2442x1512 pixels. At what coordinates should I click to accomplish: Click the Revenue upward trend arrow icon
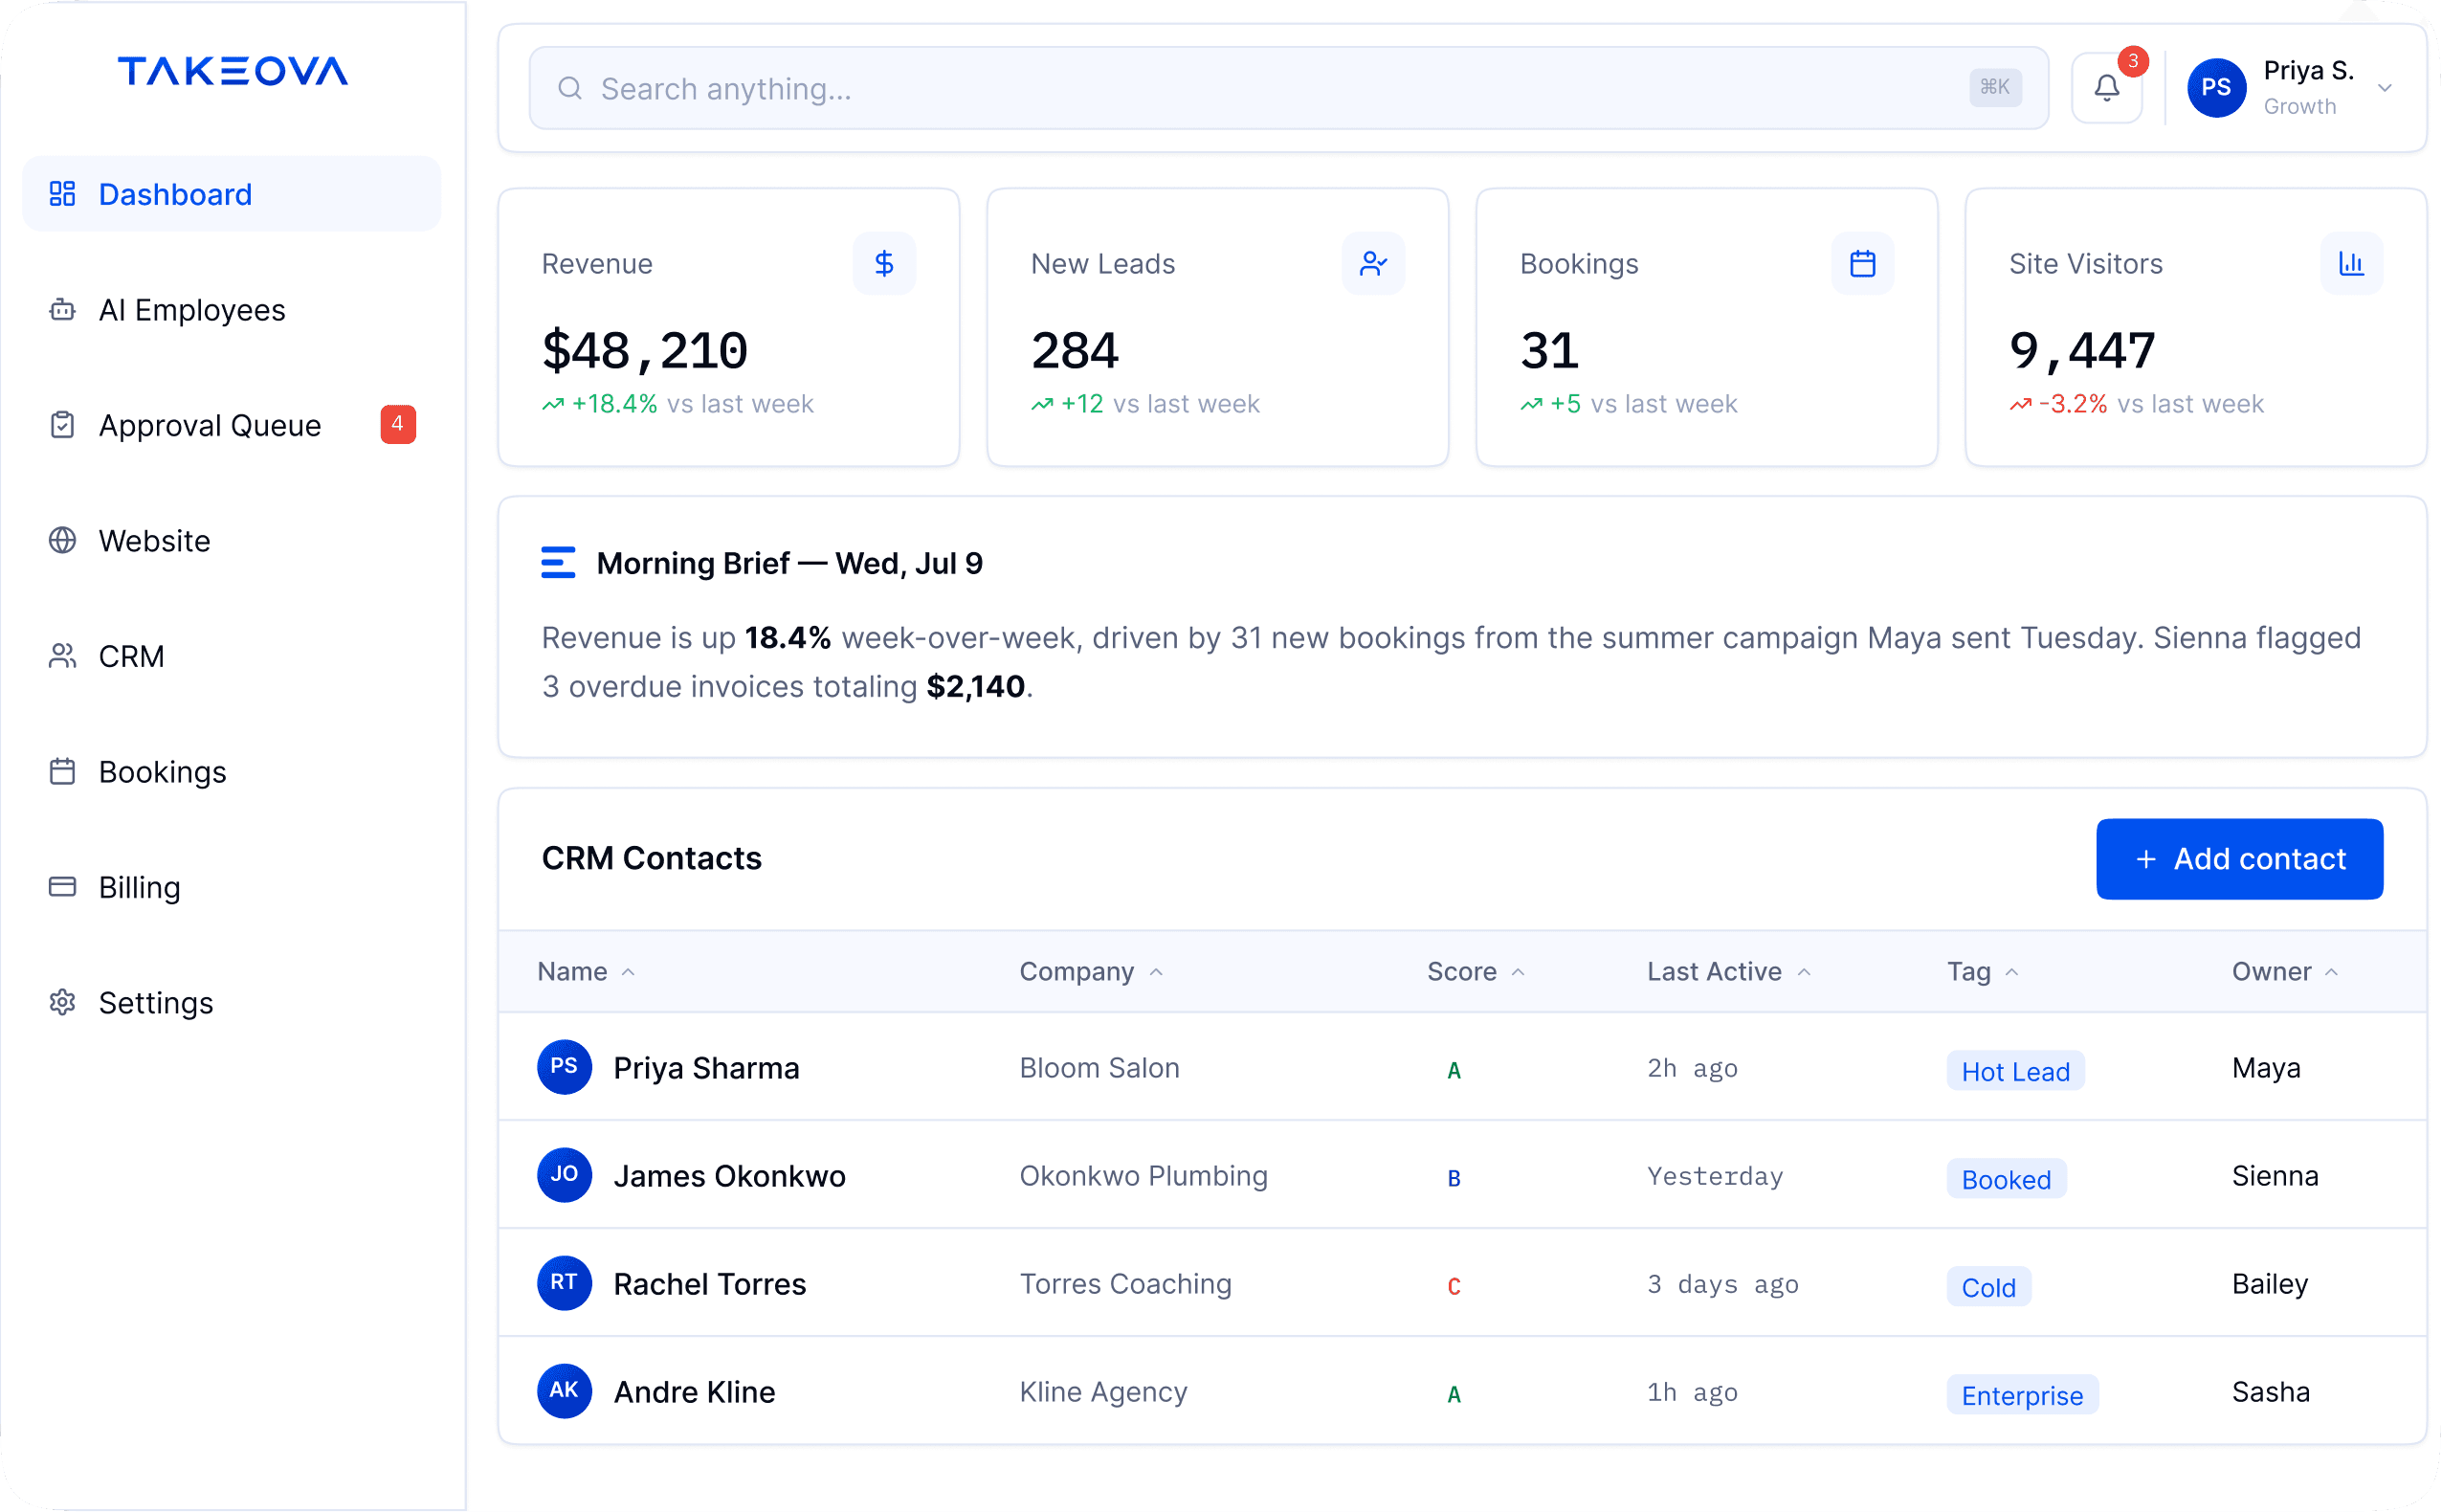(553, 405)
